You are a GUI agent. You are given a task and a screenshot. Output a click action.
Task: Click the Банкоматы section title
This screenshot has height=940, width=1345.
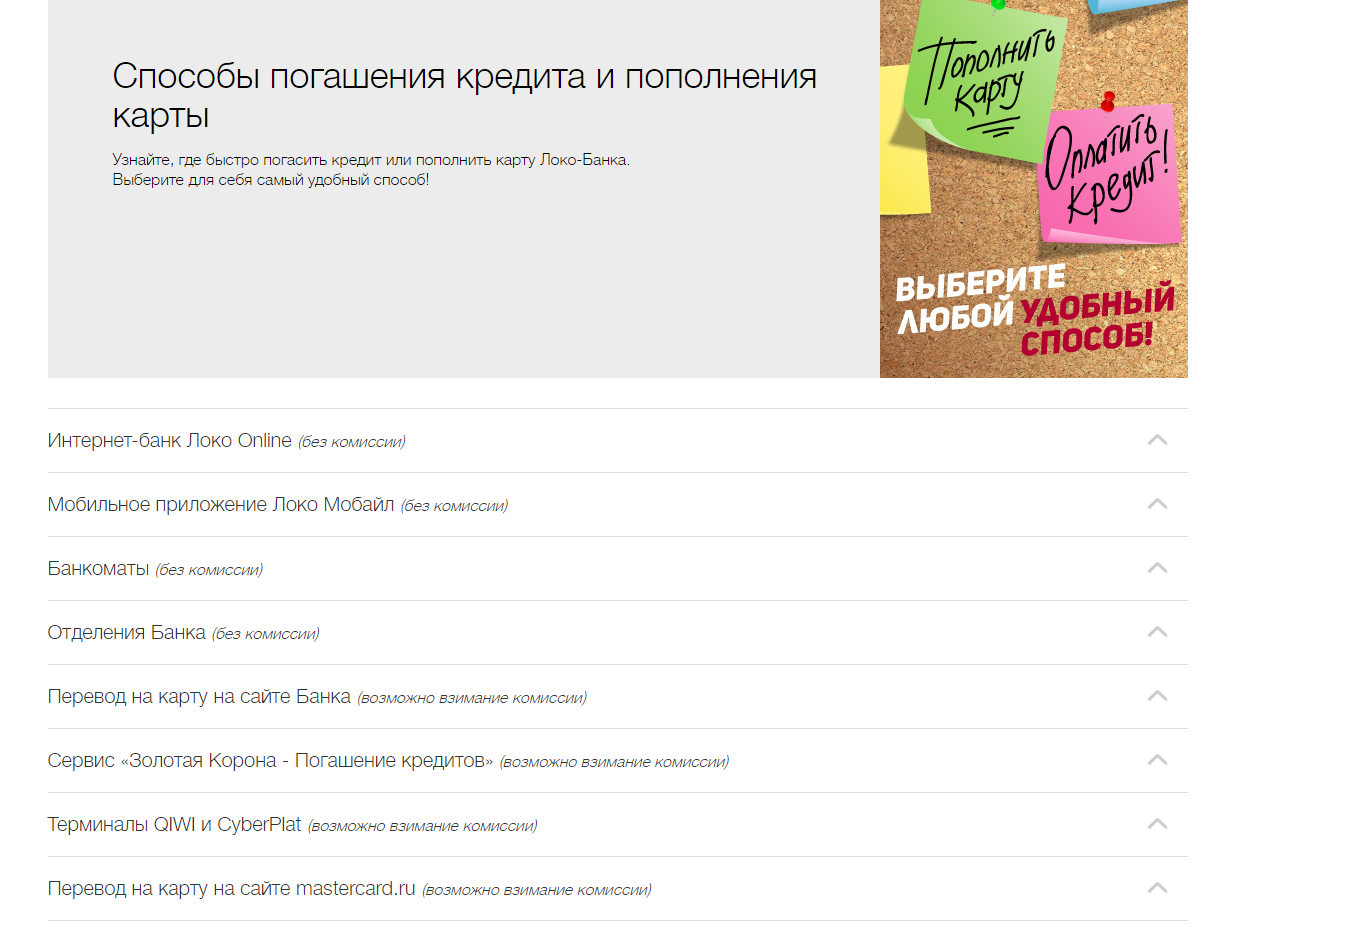click(98, 569)
